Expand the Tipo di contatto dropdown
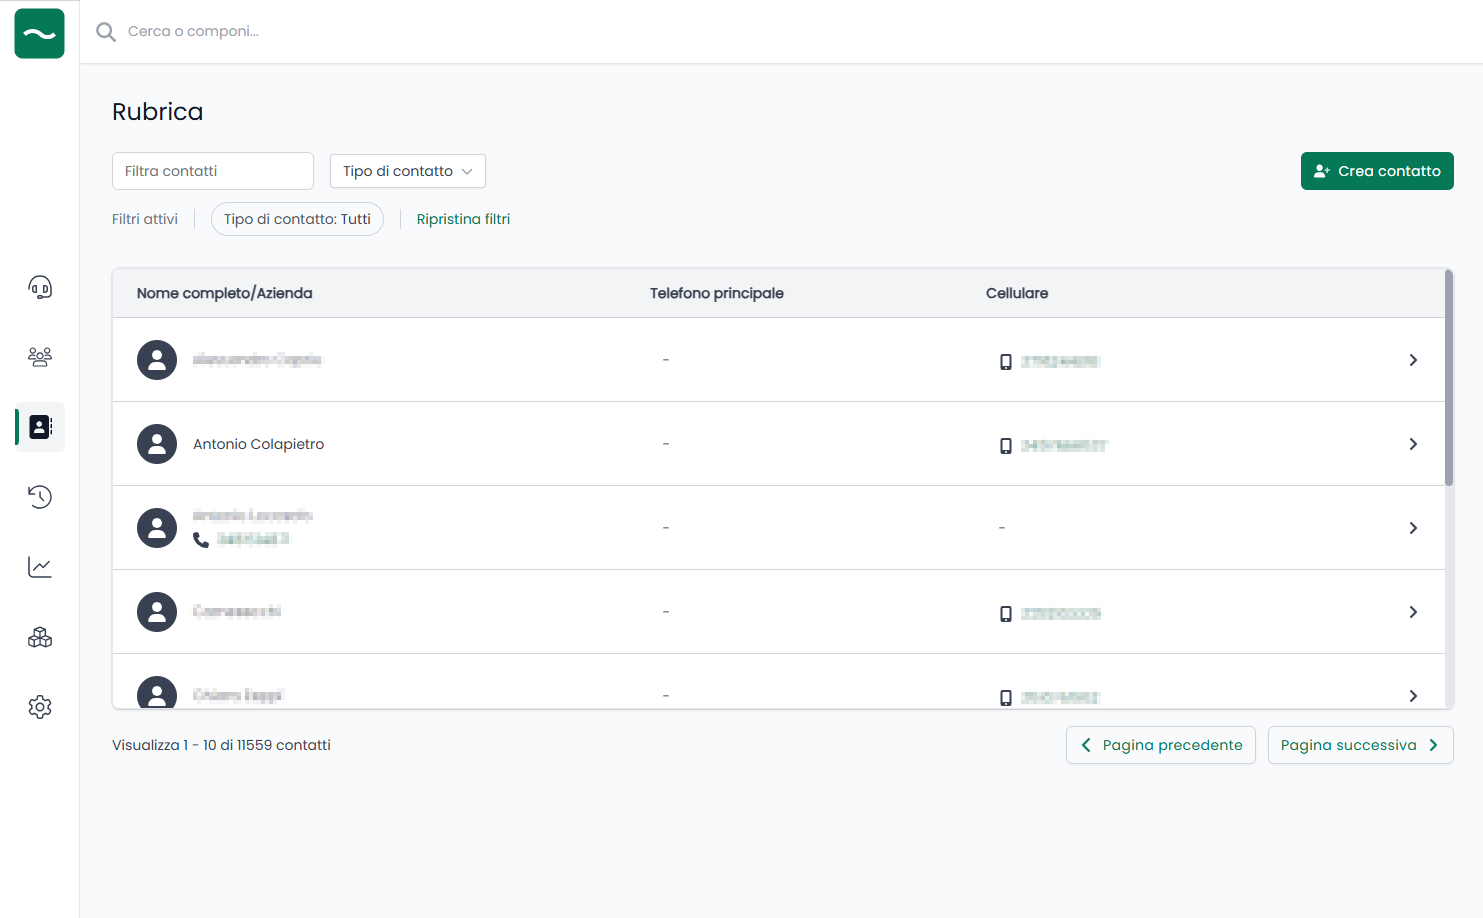1483x918 pixels. pyautogui.click(x=407, y=171)
